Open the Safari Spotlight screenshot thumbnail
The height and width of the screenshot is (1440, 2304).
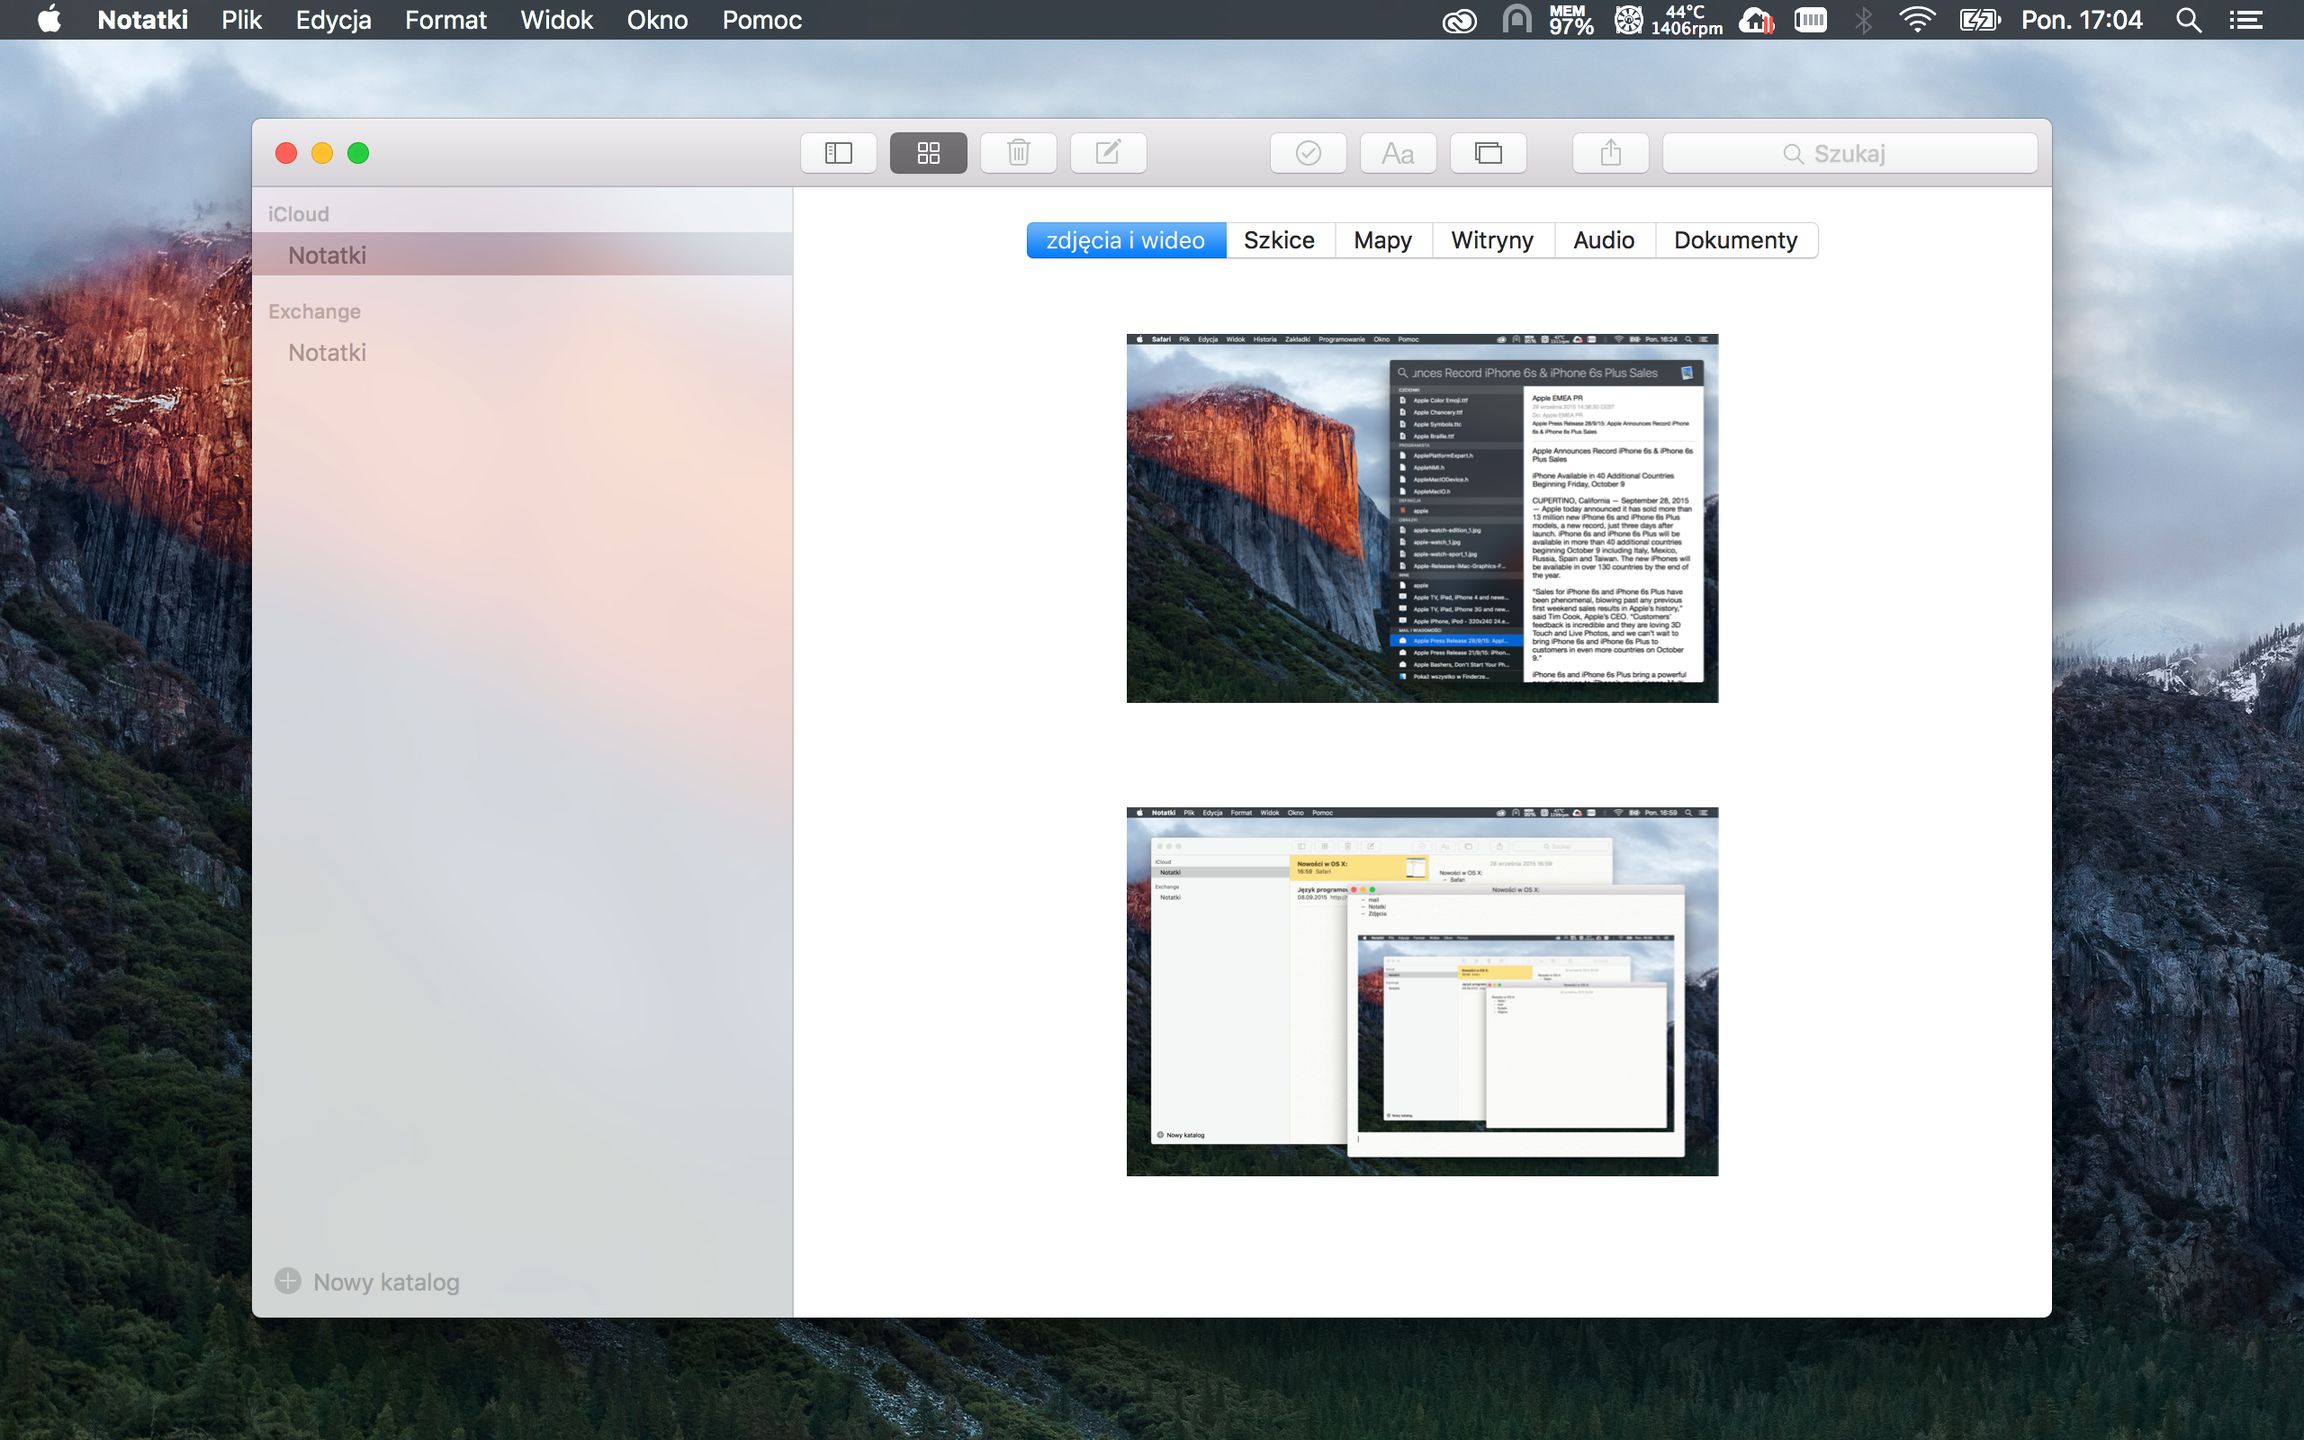tap(1421, 518)
